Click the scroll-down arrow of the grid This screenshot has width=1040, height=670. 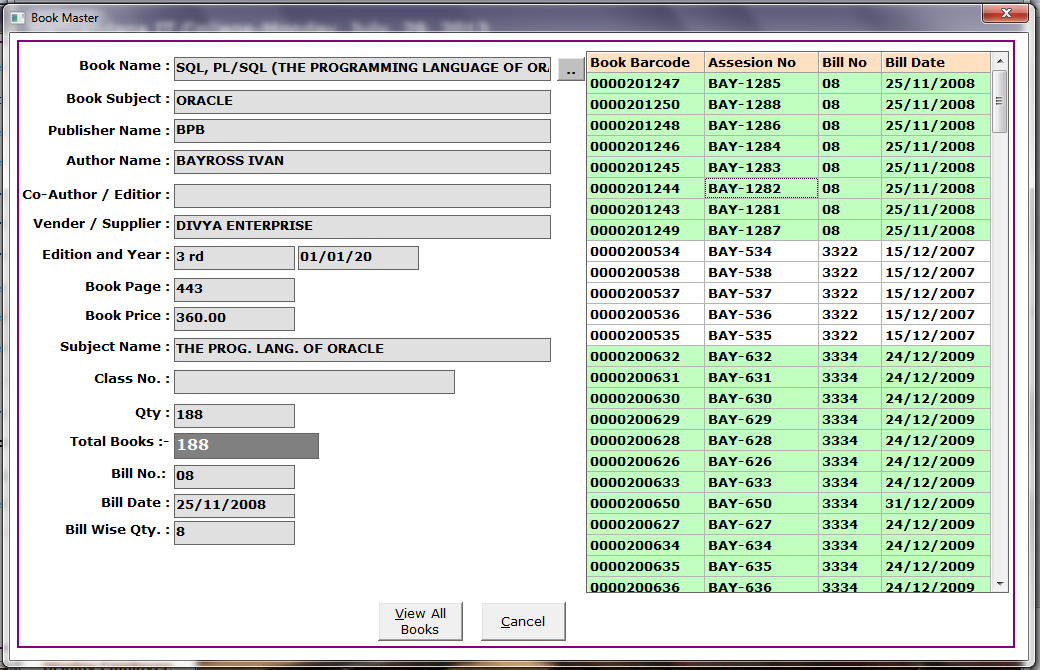(999, 583)
